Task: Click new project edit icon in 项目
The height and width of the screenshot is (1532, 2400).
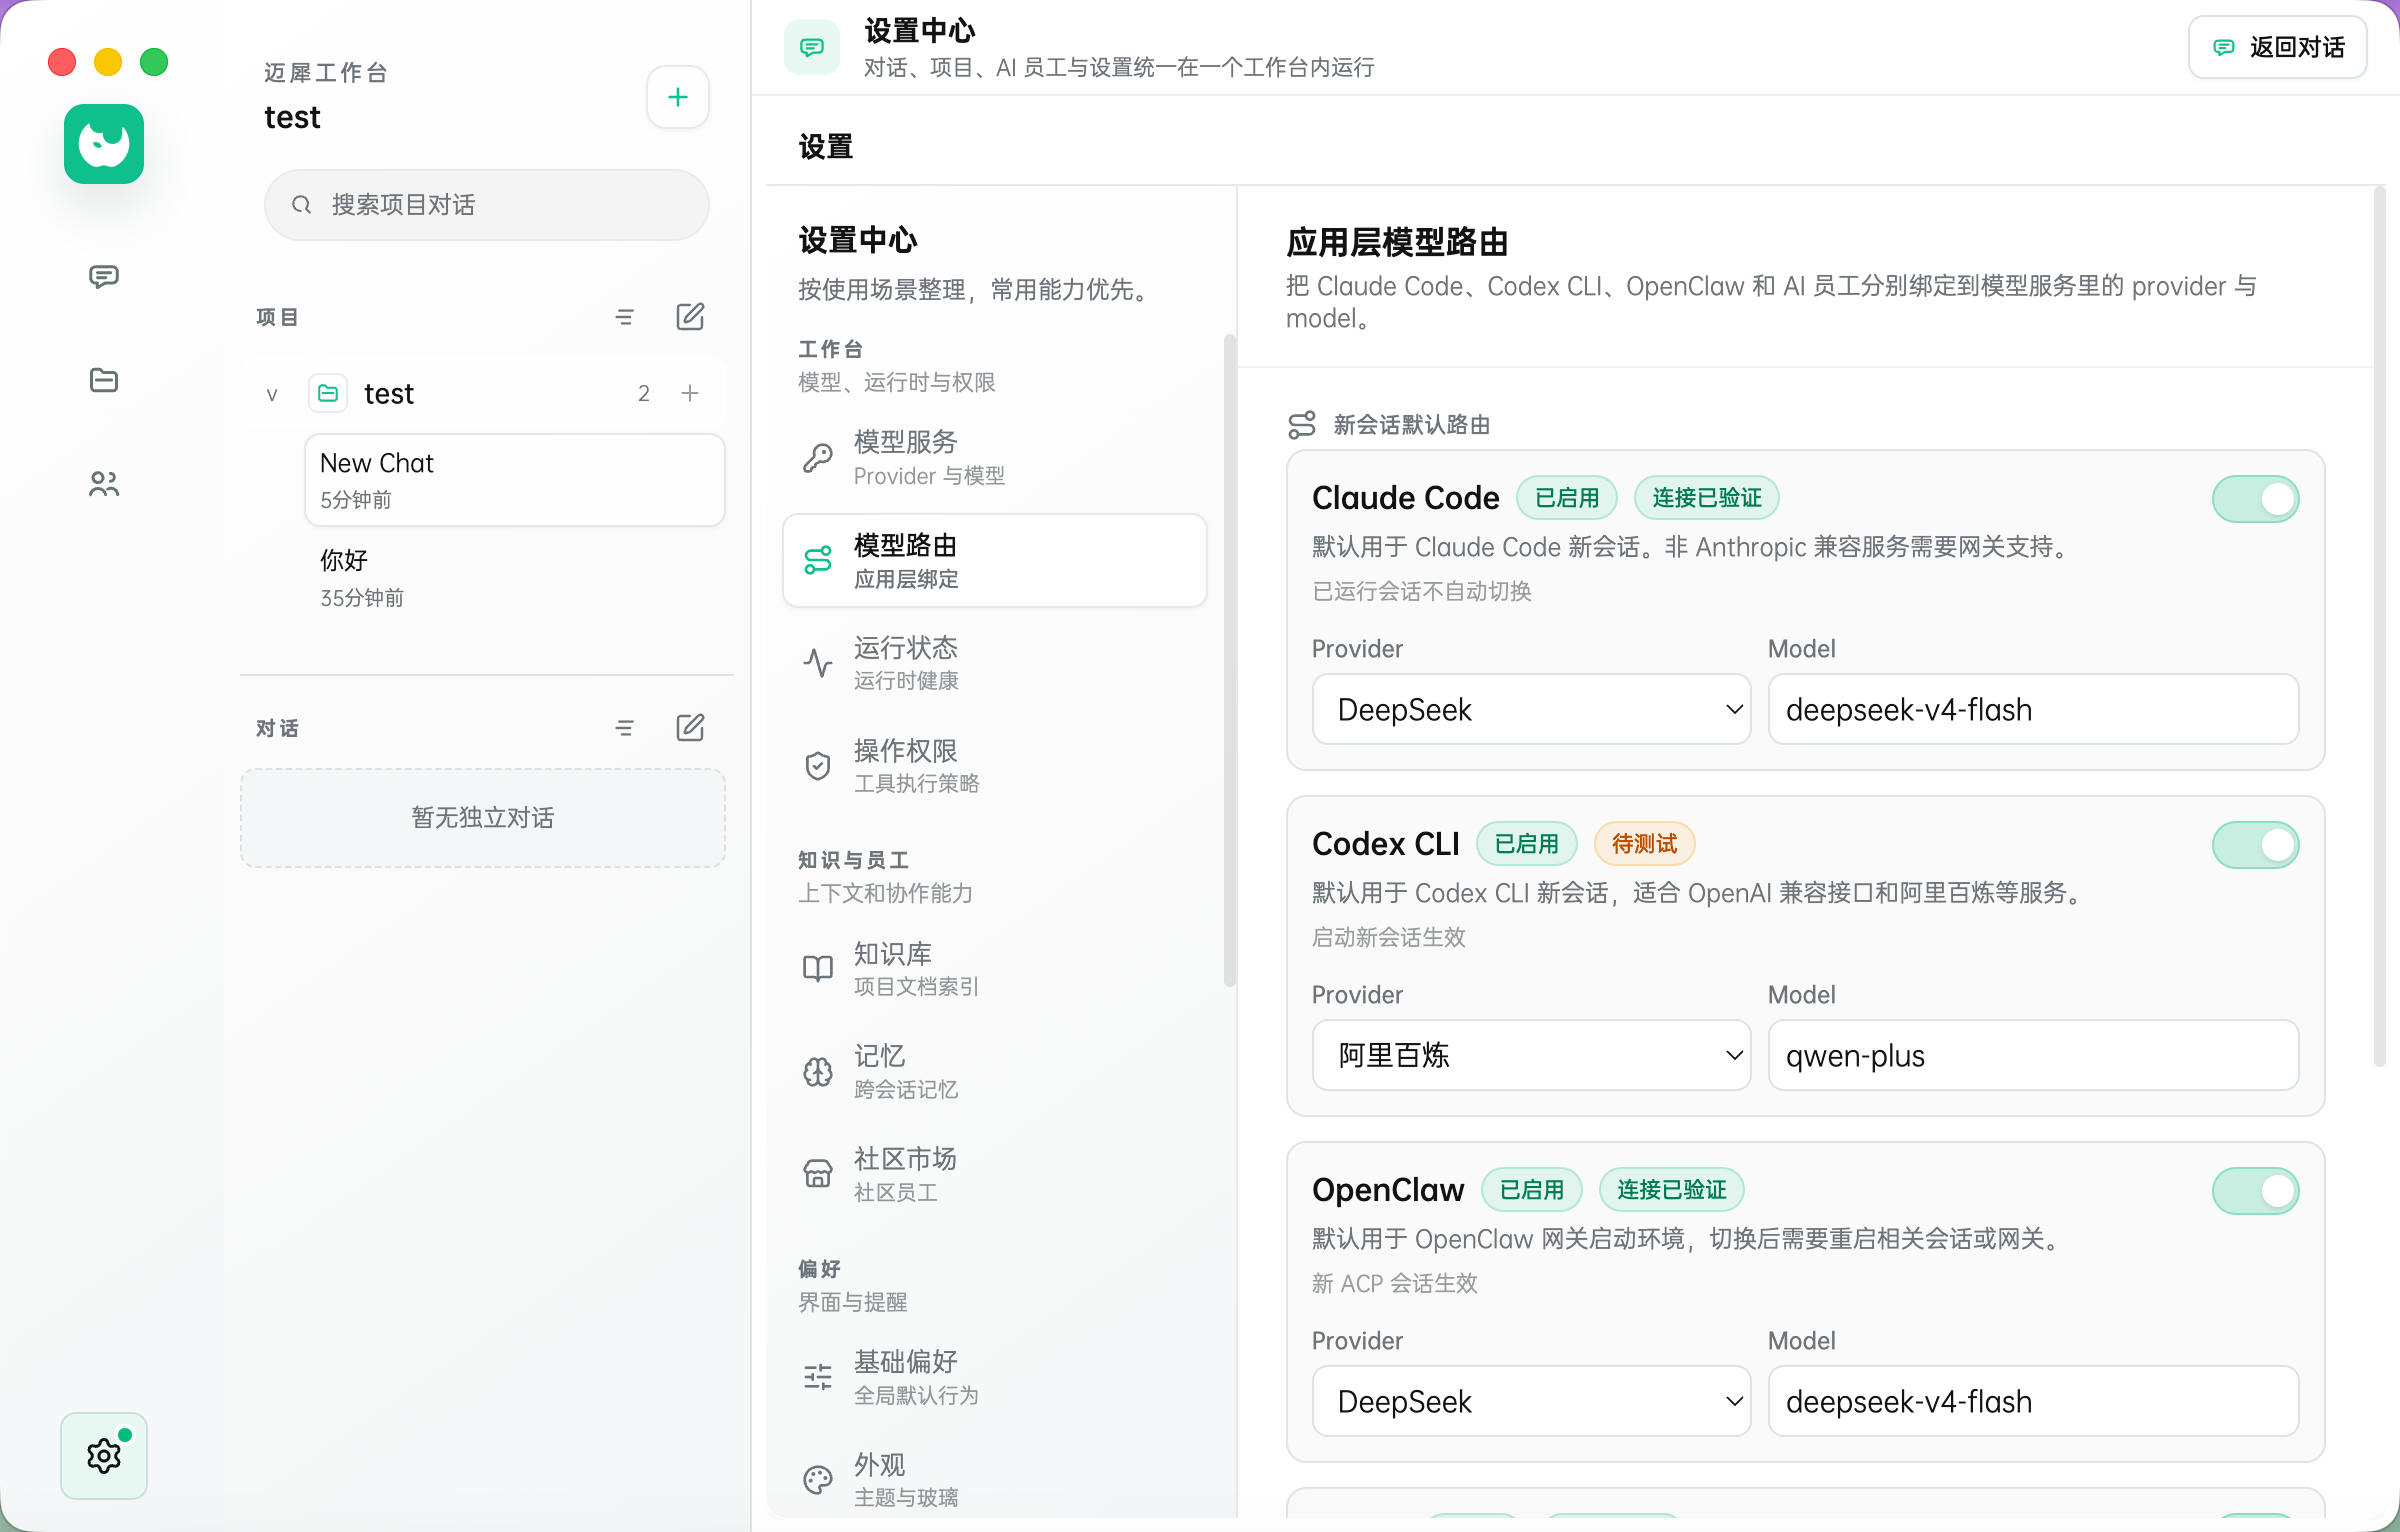Action: pyautogui.click(x=690, y=317)
